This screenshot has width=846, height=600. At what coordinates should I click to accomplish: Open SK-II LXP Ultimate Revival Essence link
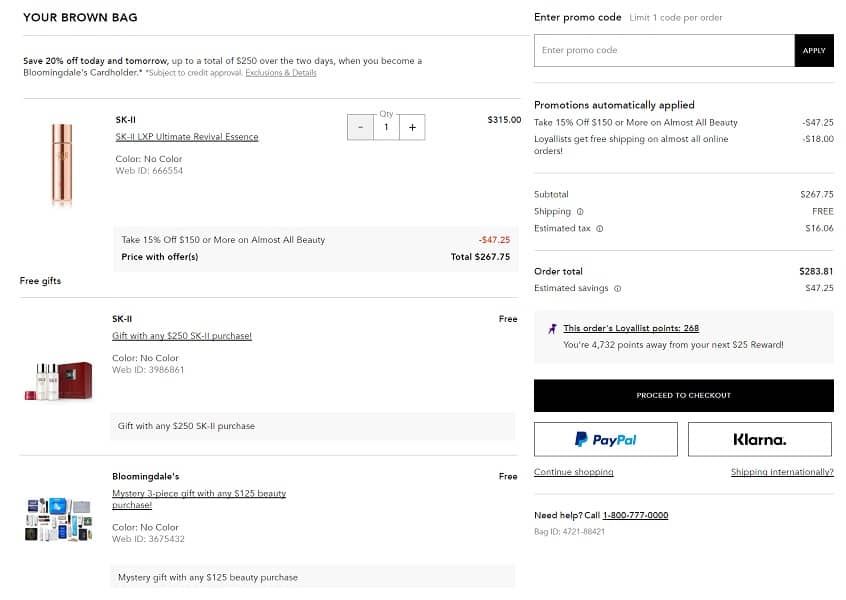coord(187,137)
